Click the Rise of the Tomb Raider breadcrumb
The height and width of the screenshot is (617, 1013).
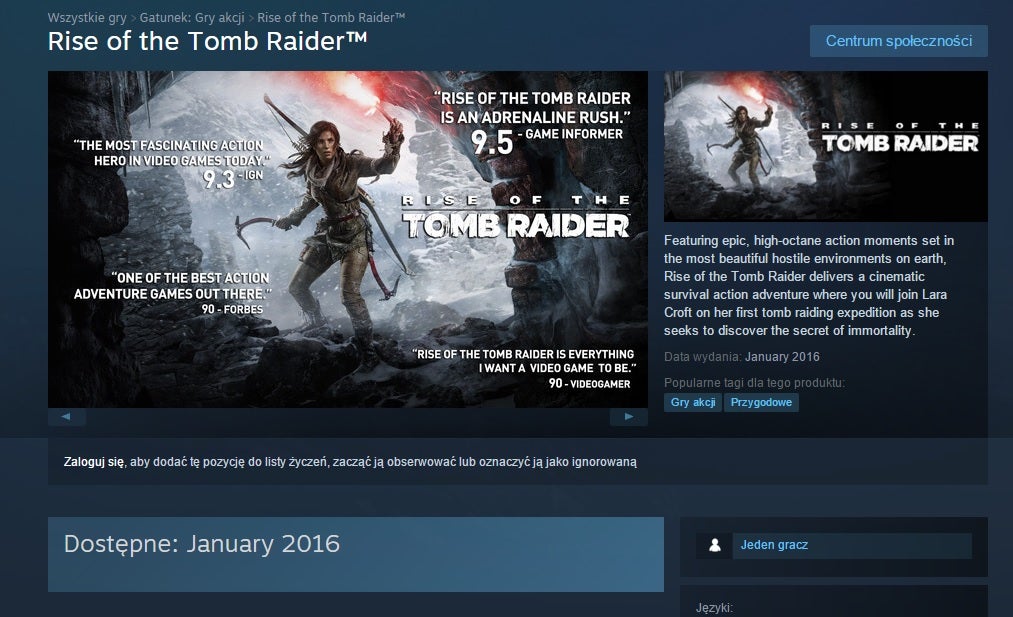point(331,17)
